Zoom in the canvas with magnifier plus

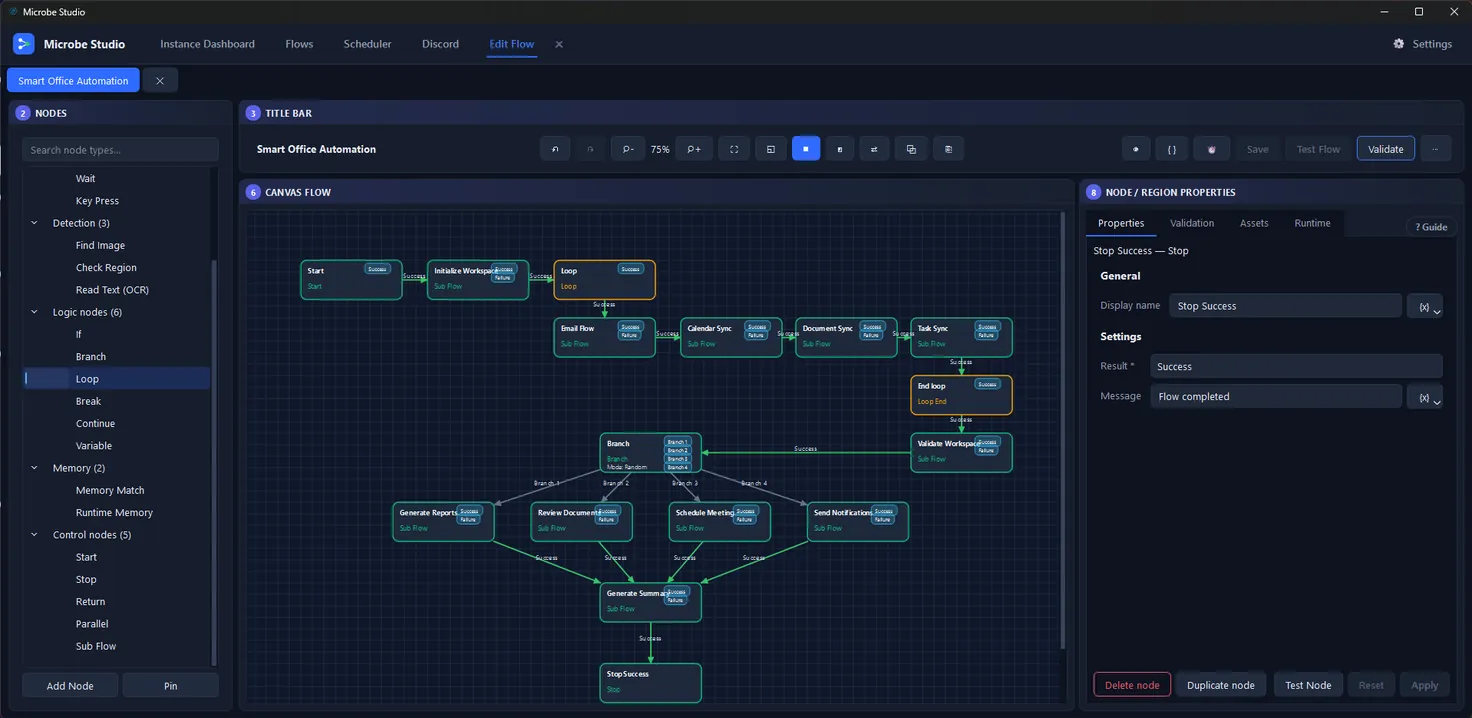click(693, 149)
